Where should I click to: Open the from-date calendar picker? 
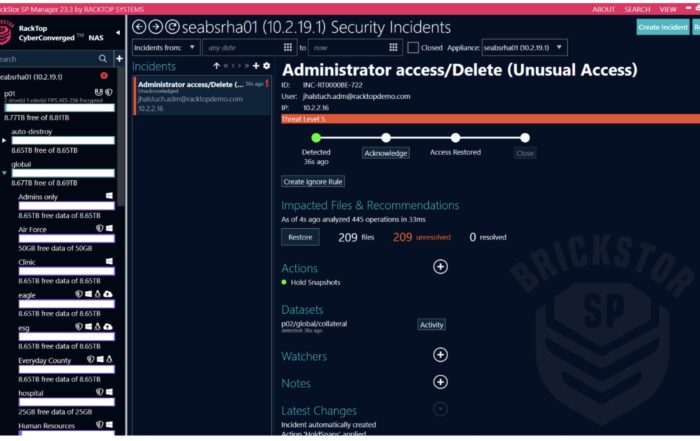coord(288,47)
